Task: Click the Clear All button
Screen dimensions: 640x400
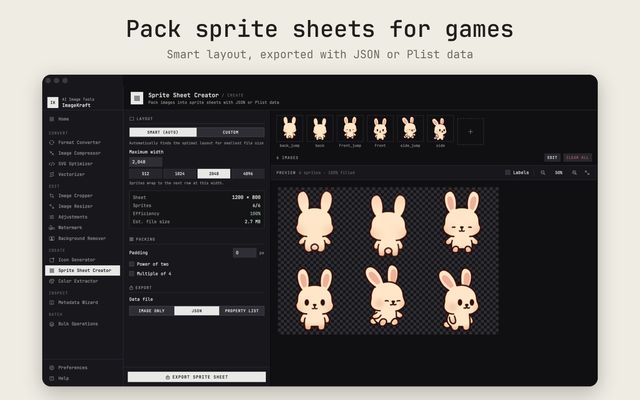Action: click(578, 158)
